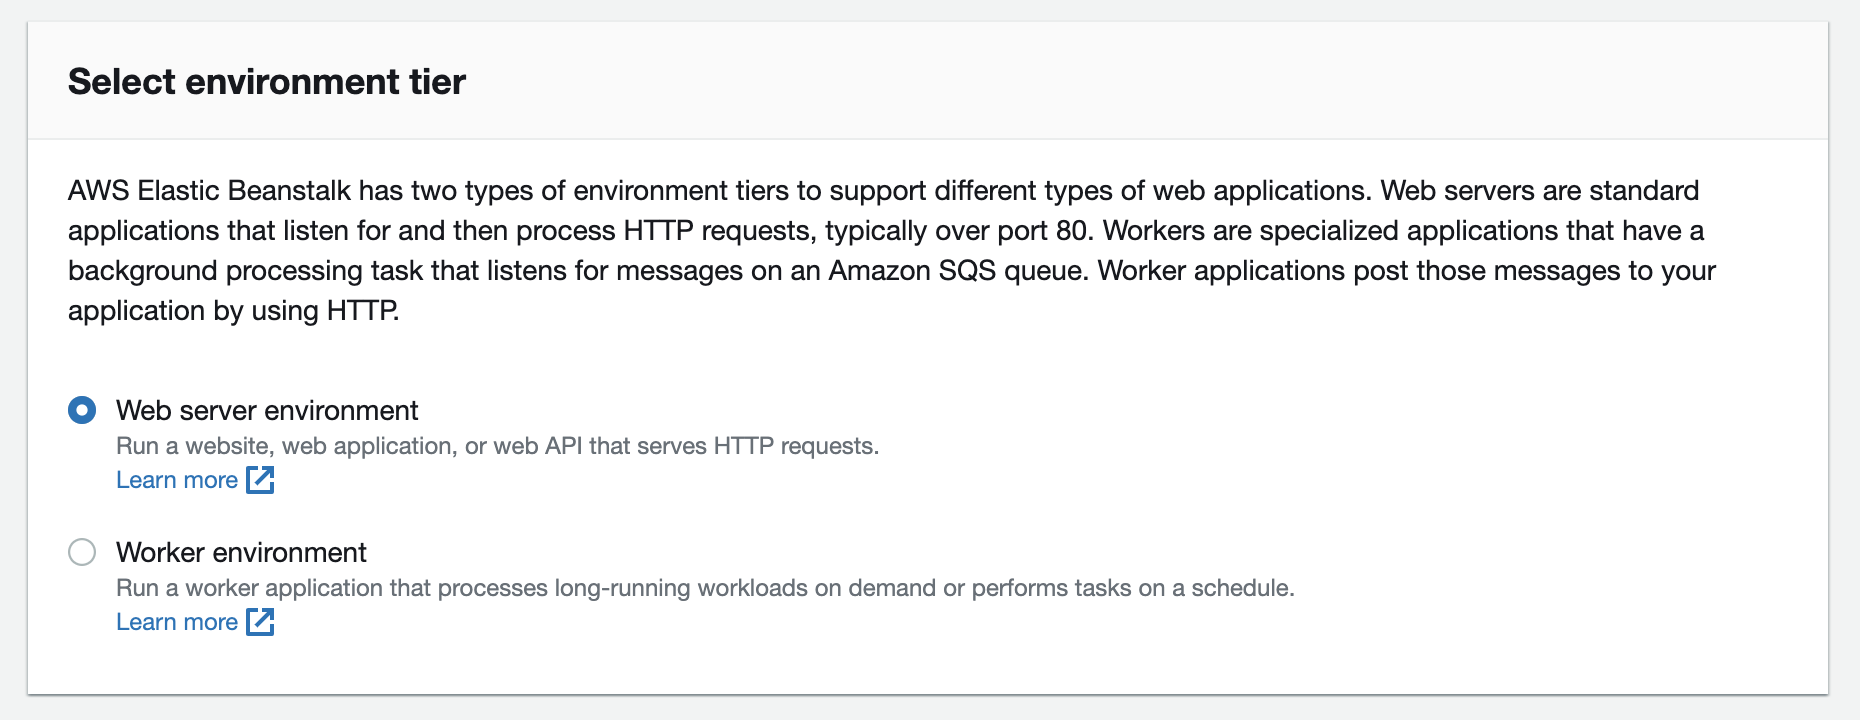The image size is (1860, 720).
Task: Click "Web servers are standard" phrase in paragraph
Action: (1539, 191)
